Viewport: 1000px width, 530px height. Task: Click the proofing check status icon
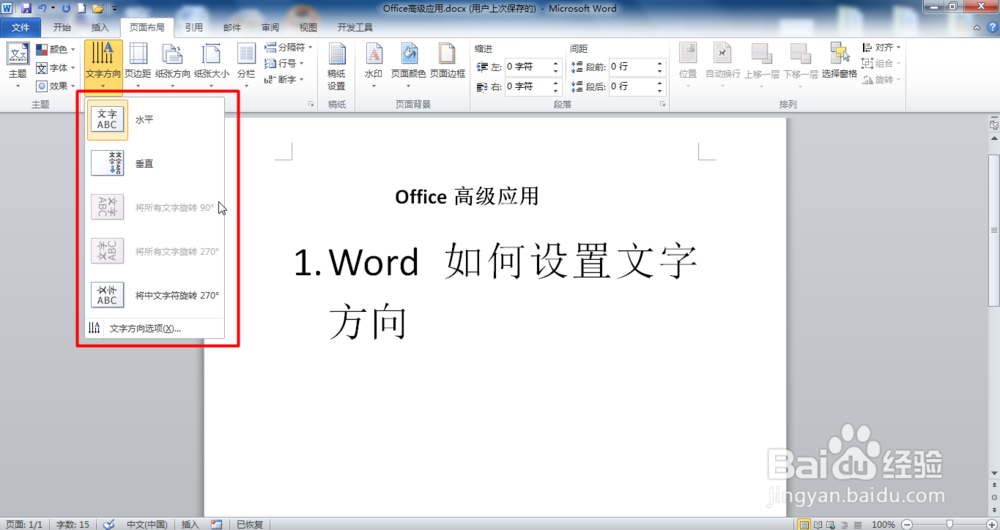pos(109,524)
